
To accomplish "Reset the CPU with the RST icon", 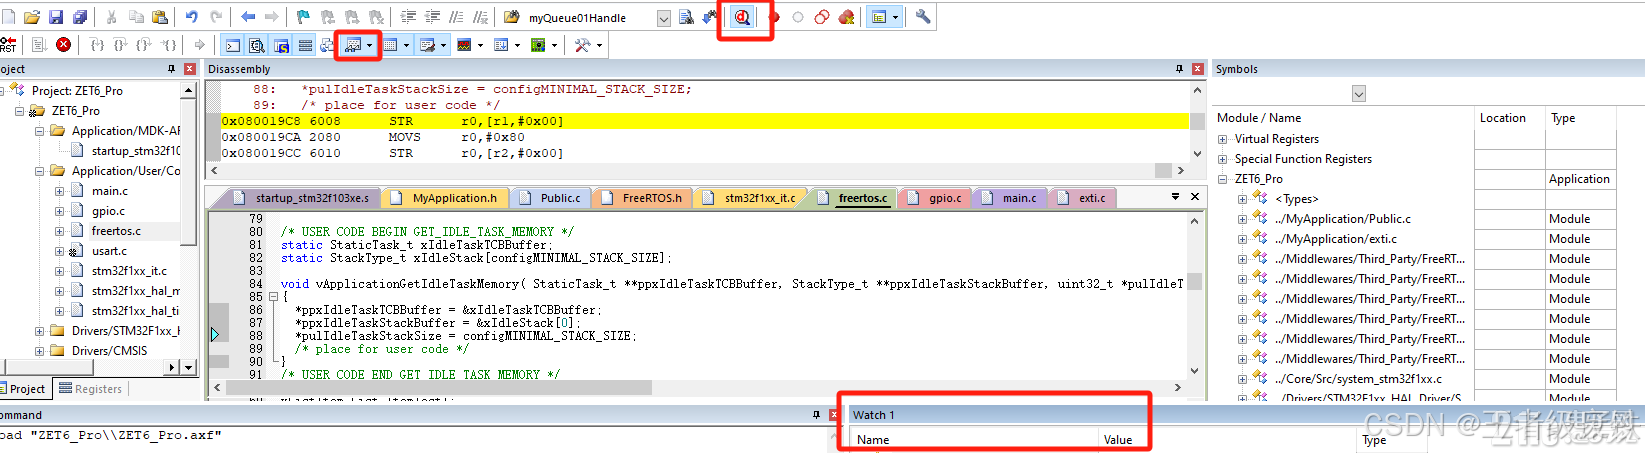I will [x=8, y=45].
